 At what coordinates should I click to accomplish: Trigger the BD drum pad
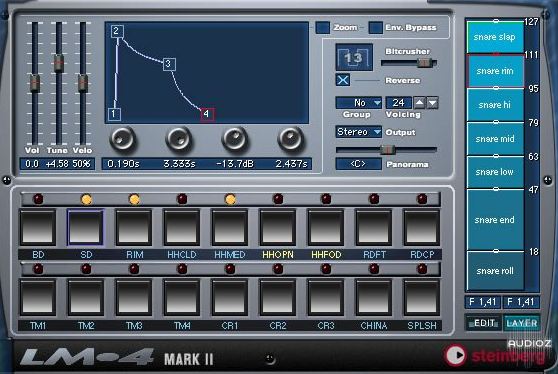click(x=38, y=227)
